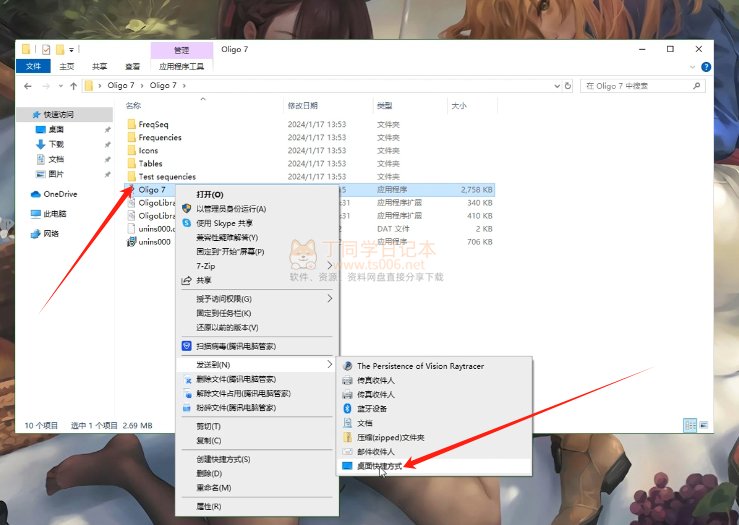Click the 删除文件(腾讯电脑管家) icon
The height and width of the screenshot is (525, 739).
188,379
